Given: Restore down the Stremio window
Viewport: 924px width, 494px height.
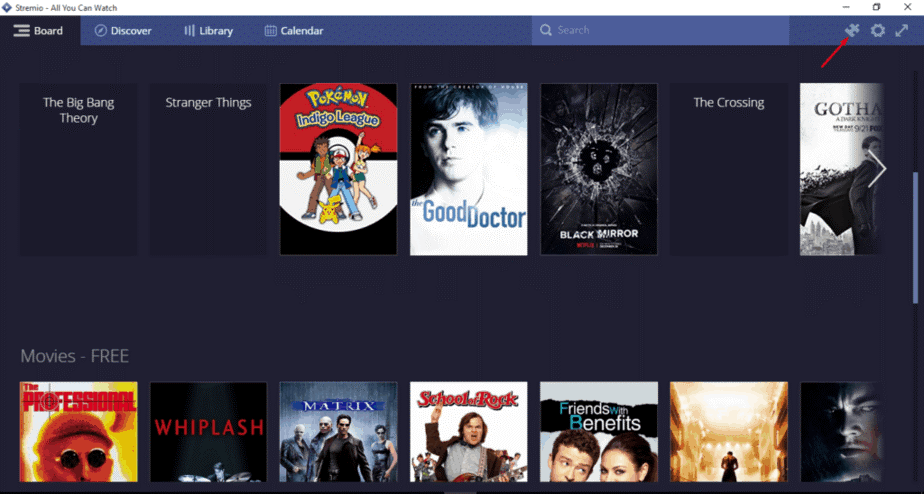Looking at the screenshot, I should click(877, 7).
